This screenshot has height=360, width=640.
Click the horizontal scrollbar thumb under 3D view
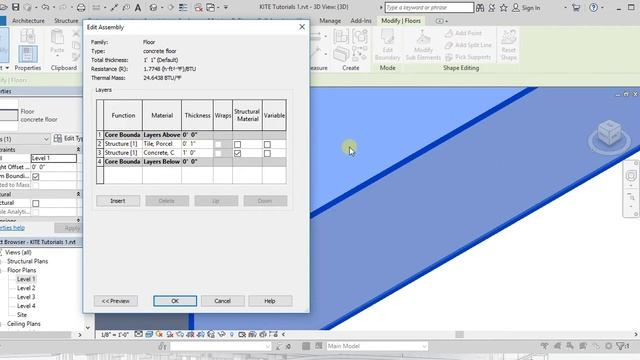click(x=460, y=334)
